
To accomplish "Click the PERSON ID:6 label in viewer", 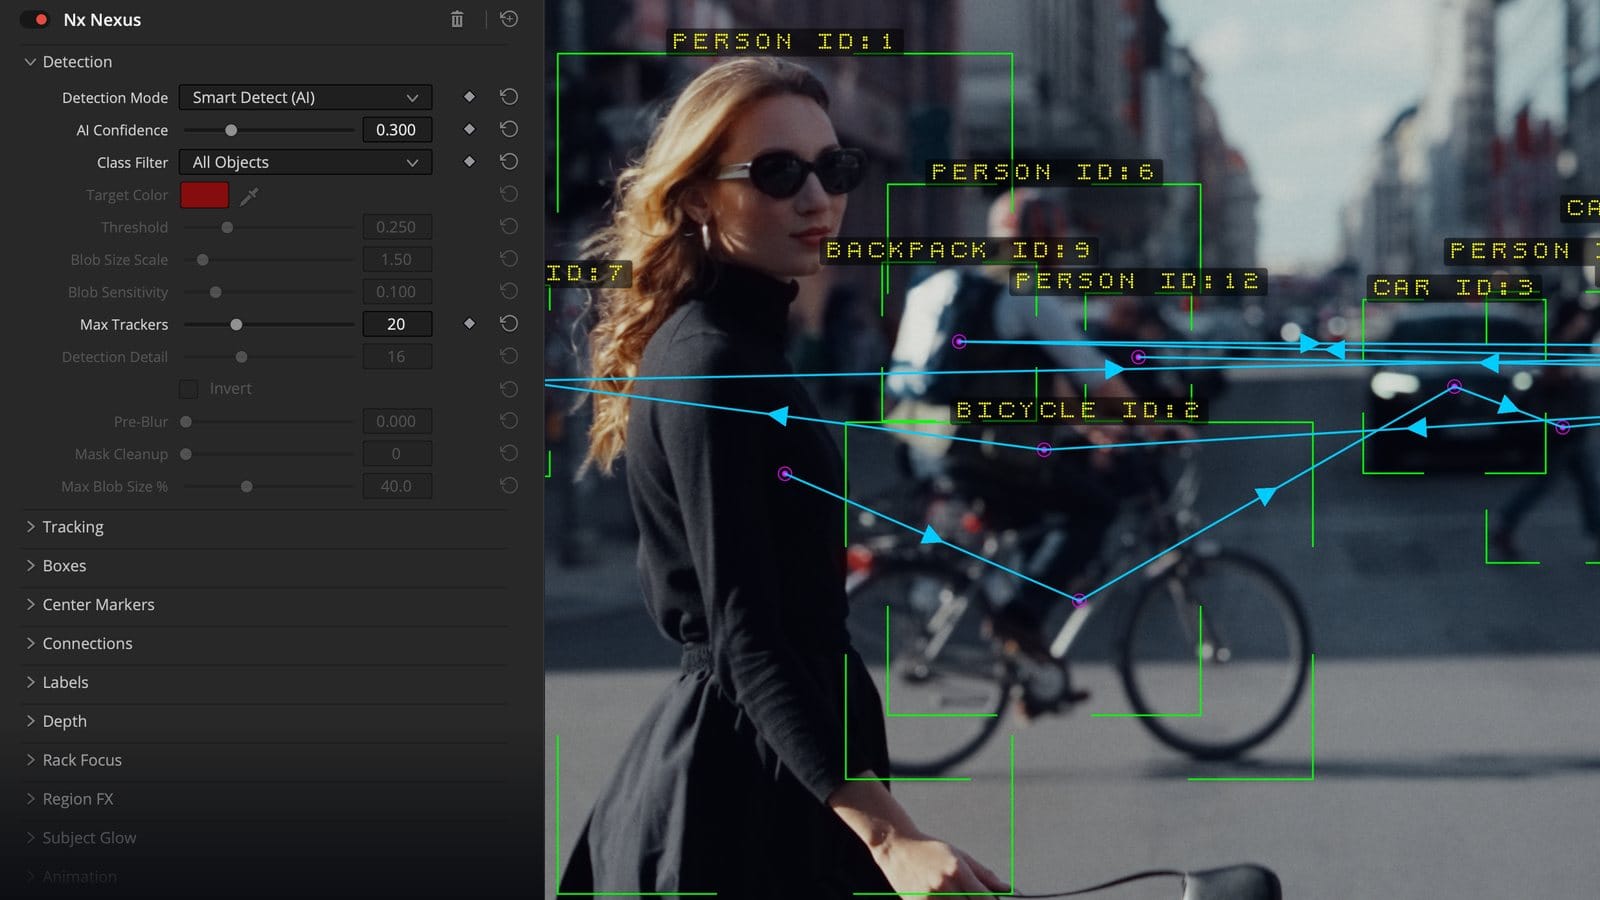I will pyautogui.click(x=1043, y=172).
